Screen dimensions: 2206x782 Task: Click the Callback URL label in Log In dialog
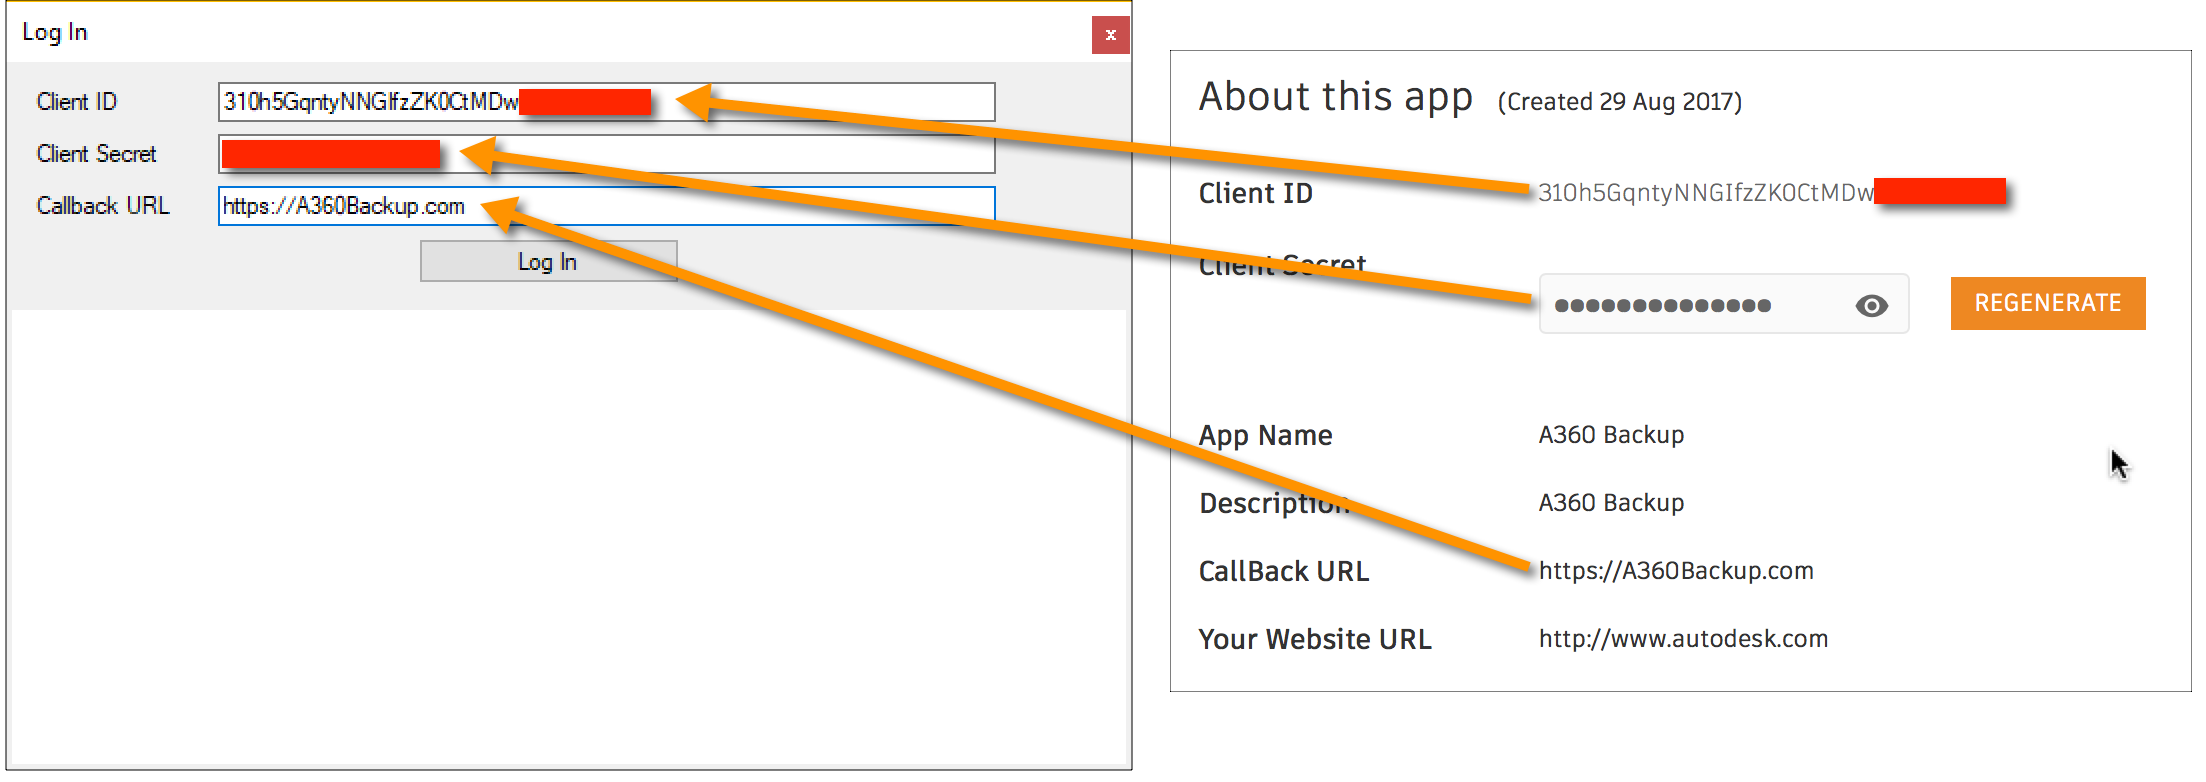point(103,206)
